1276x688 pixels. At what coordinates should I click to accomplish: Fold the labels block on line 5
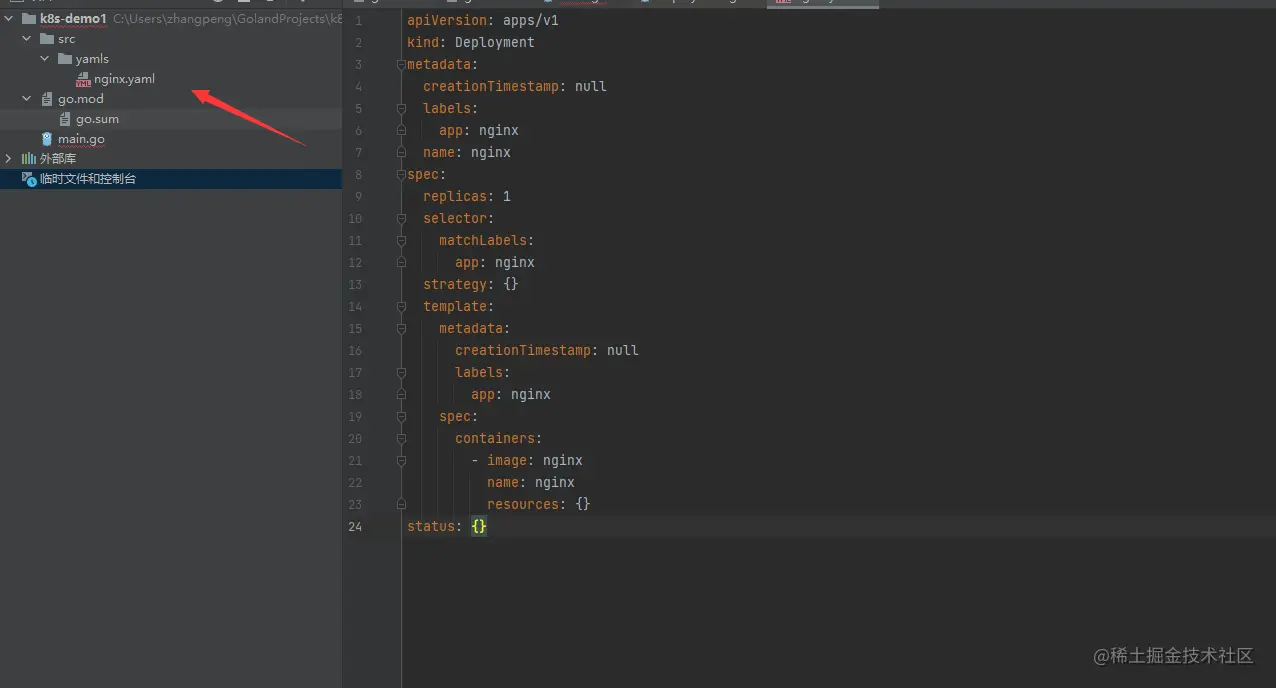tap(401, 109)
